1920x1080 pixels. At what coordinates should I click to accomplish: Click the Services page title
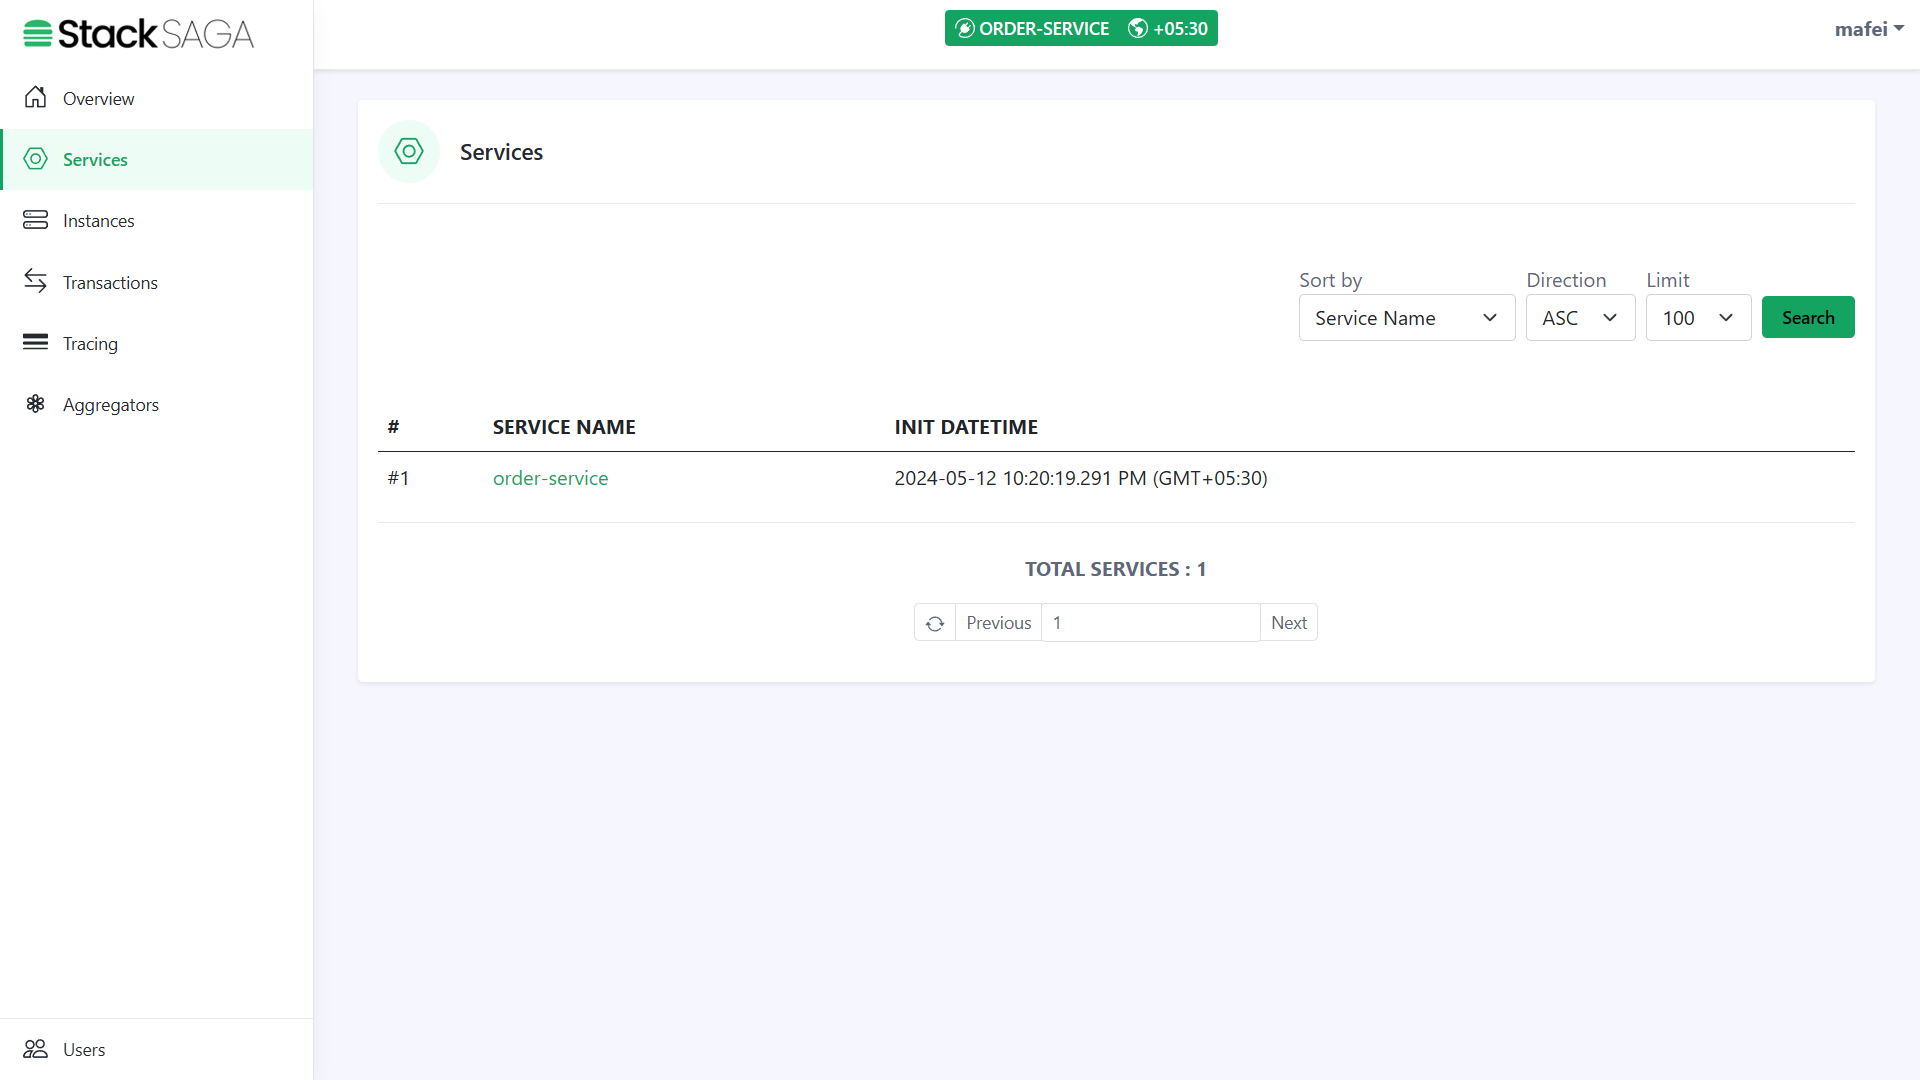[501, 152]
